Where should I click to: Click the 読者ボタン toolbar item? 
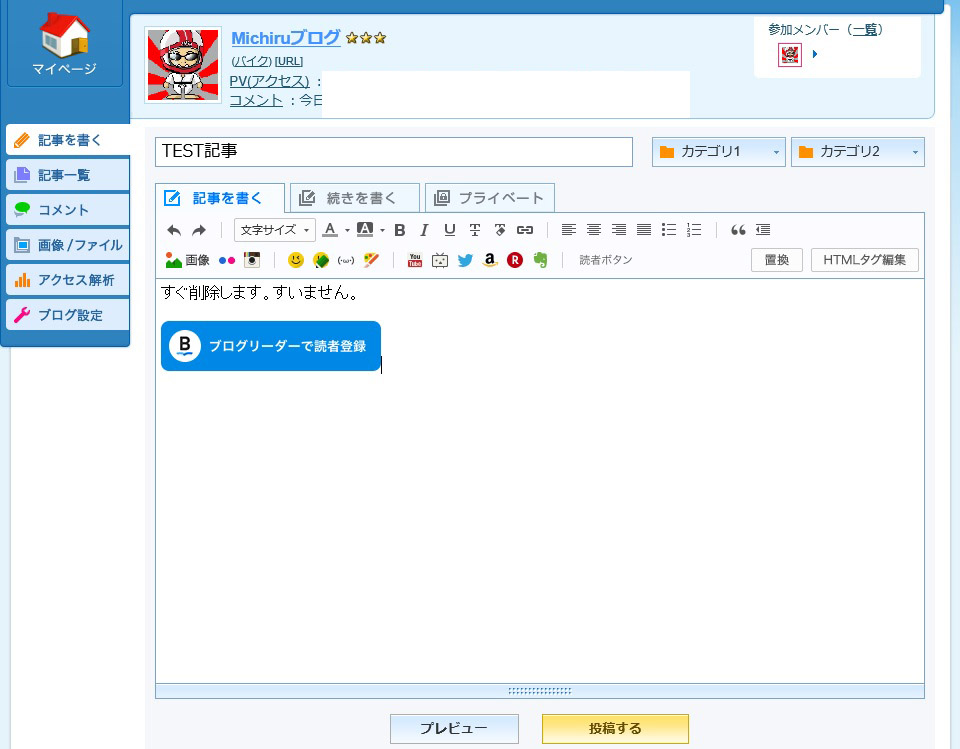(x=606, y=260)
